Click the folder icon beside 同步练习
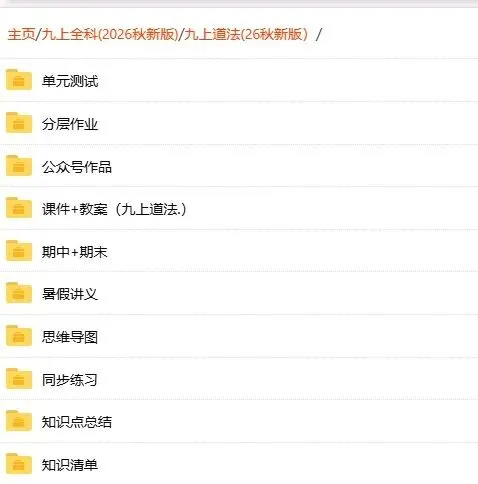The width and height of the screenshot is (478, 484). tap(19, 379)
